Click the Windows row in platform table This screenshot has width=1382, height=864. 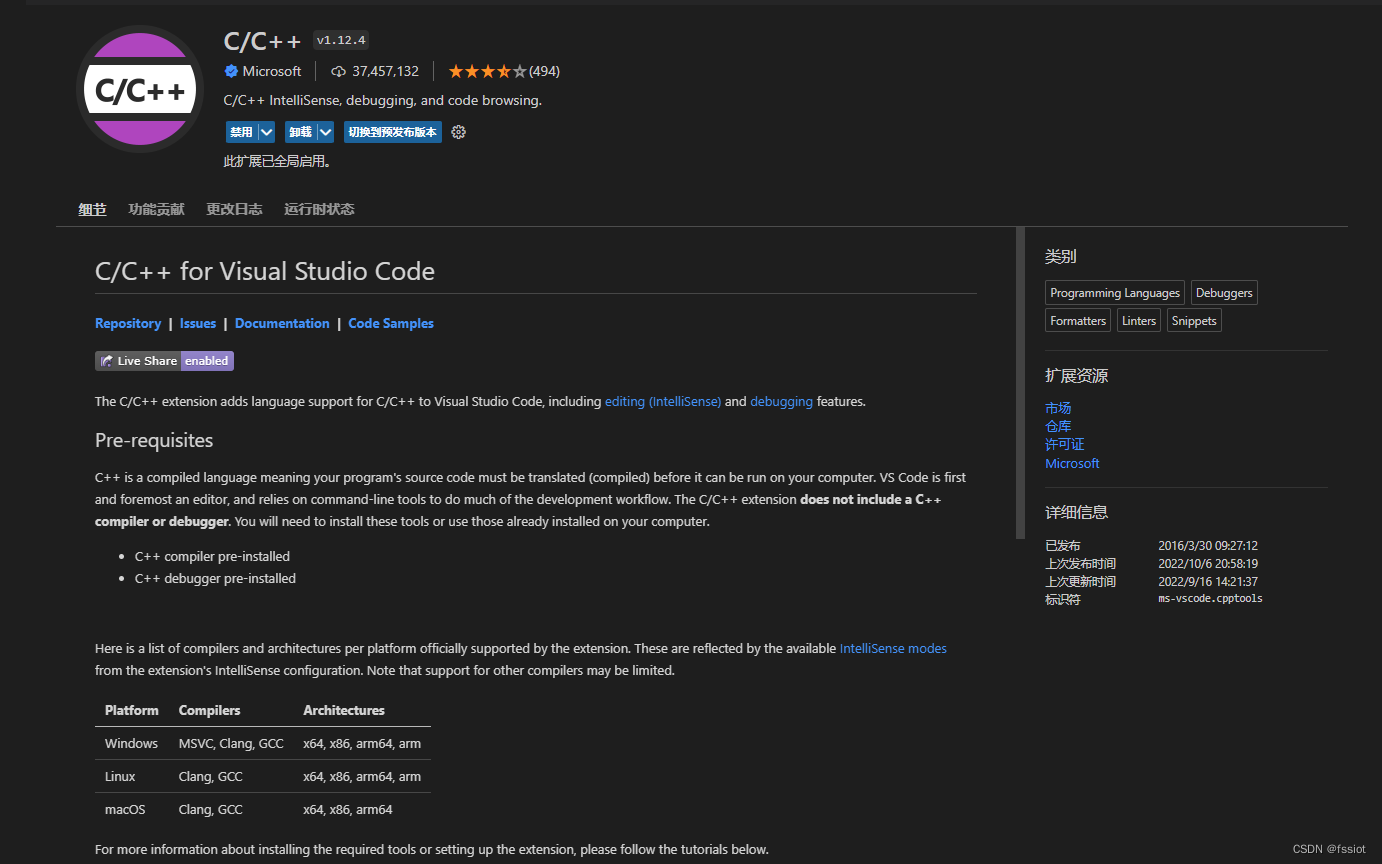(x=263, y=743)
